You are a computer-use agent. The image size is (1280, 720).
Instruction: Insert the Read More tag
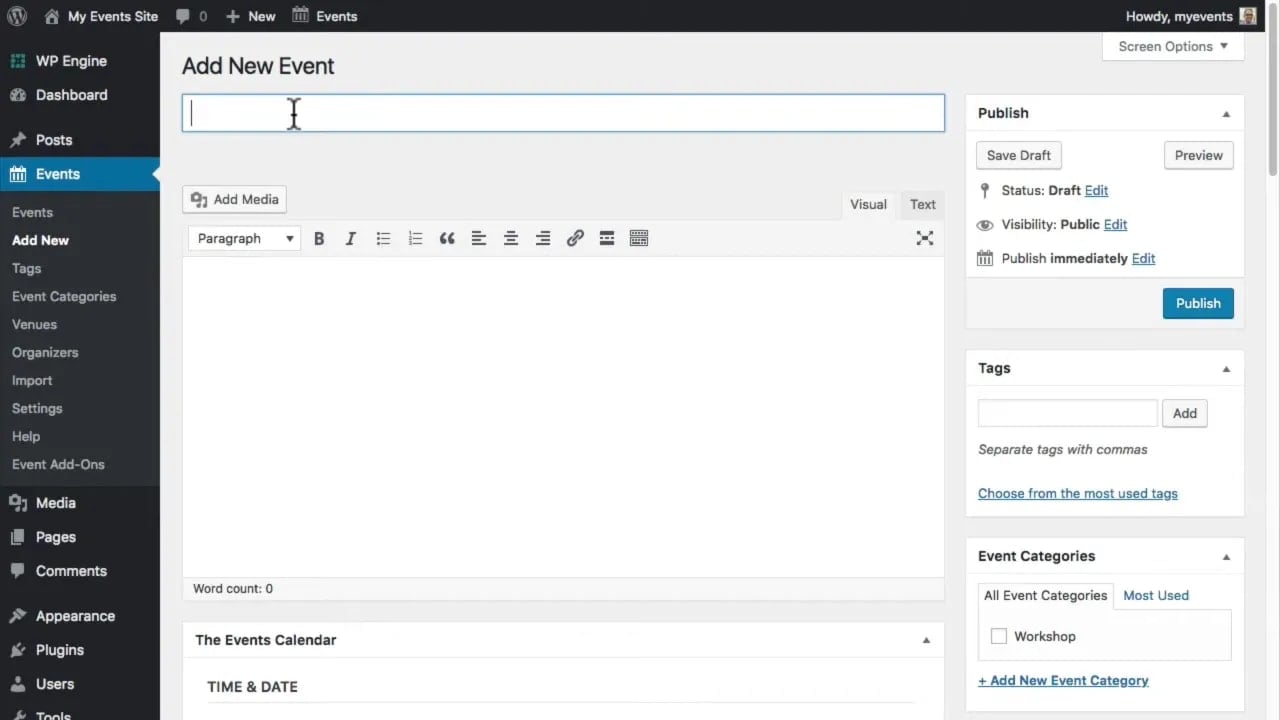pyautogui.click(x=607, y=238)
